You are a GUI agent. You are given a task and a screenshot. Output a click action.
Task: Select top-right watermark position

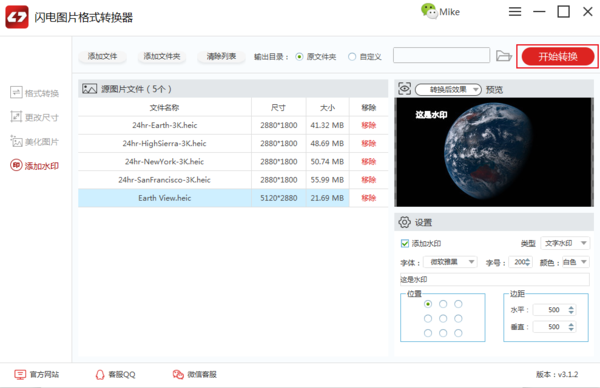(458, 304)
